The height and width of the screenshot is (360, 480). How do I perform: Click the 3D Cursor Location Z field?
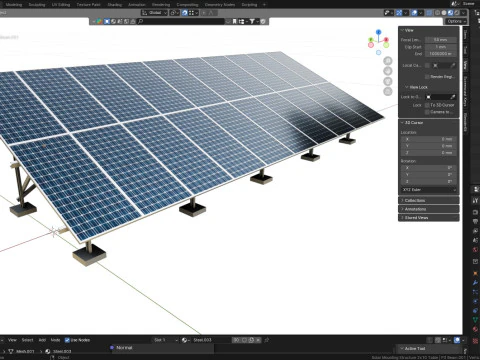(428, 153)
